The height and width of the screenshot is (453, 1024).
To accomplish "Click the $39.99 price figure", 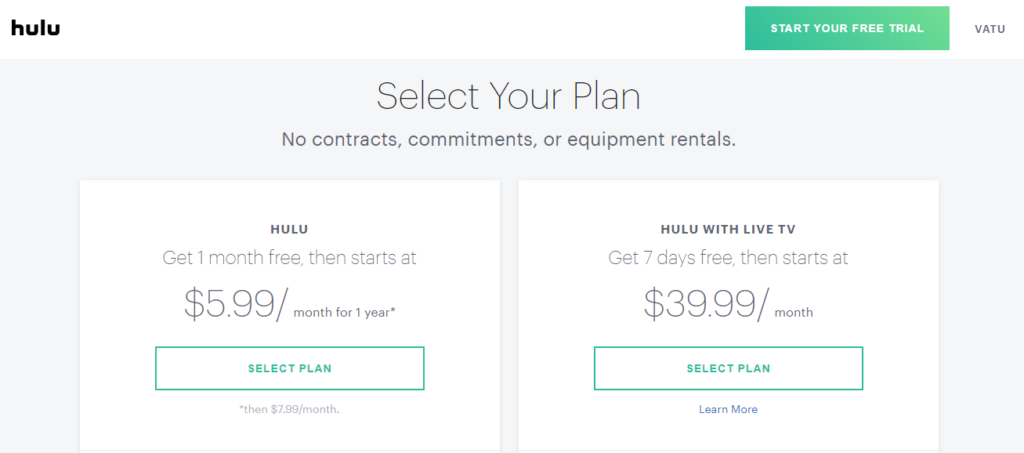I will [x=700, y=304].
